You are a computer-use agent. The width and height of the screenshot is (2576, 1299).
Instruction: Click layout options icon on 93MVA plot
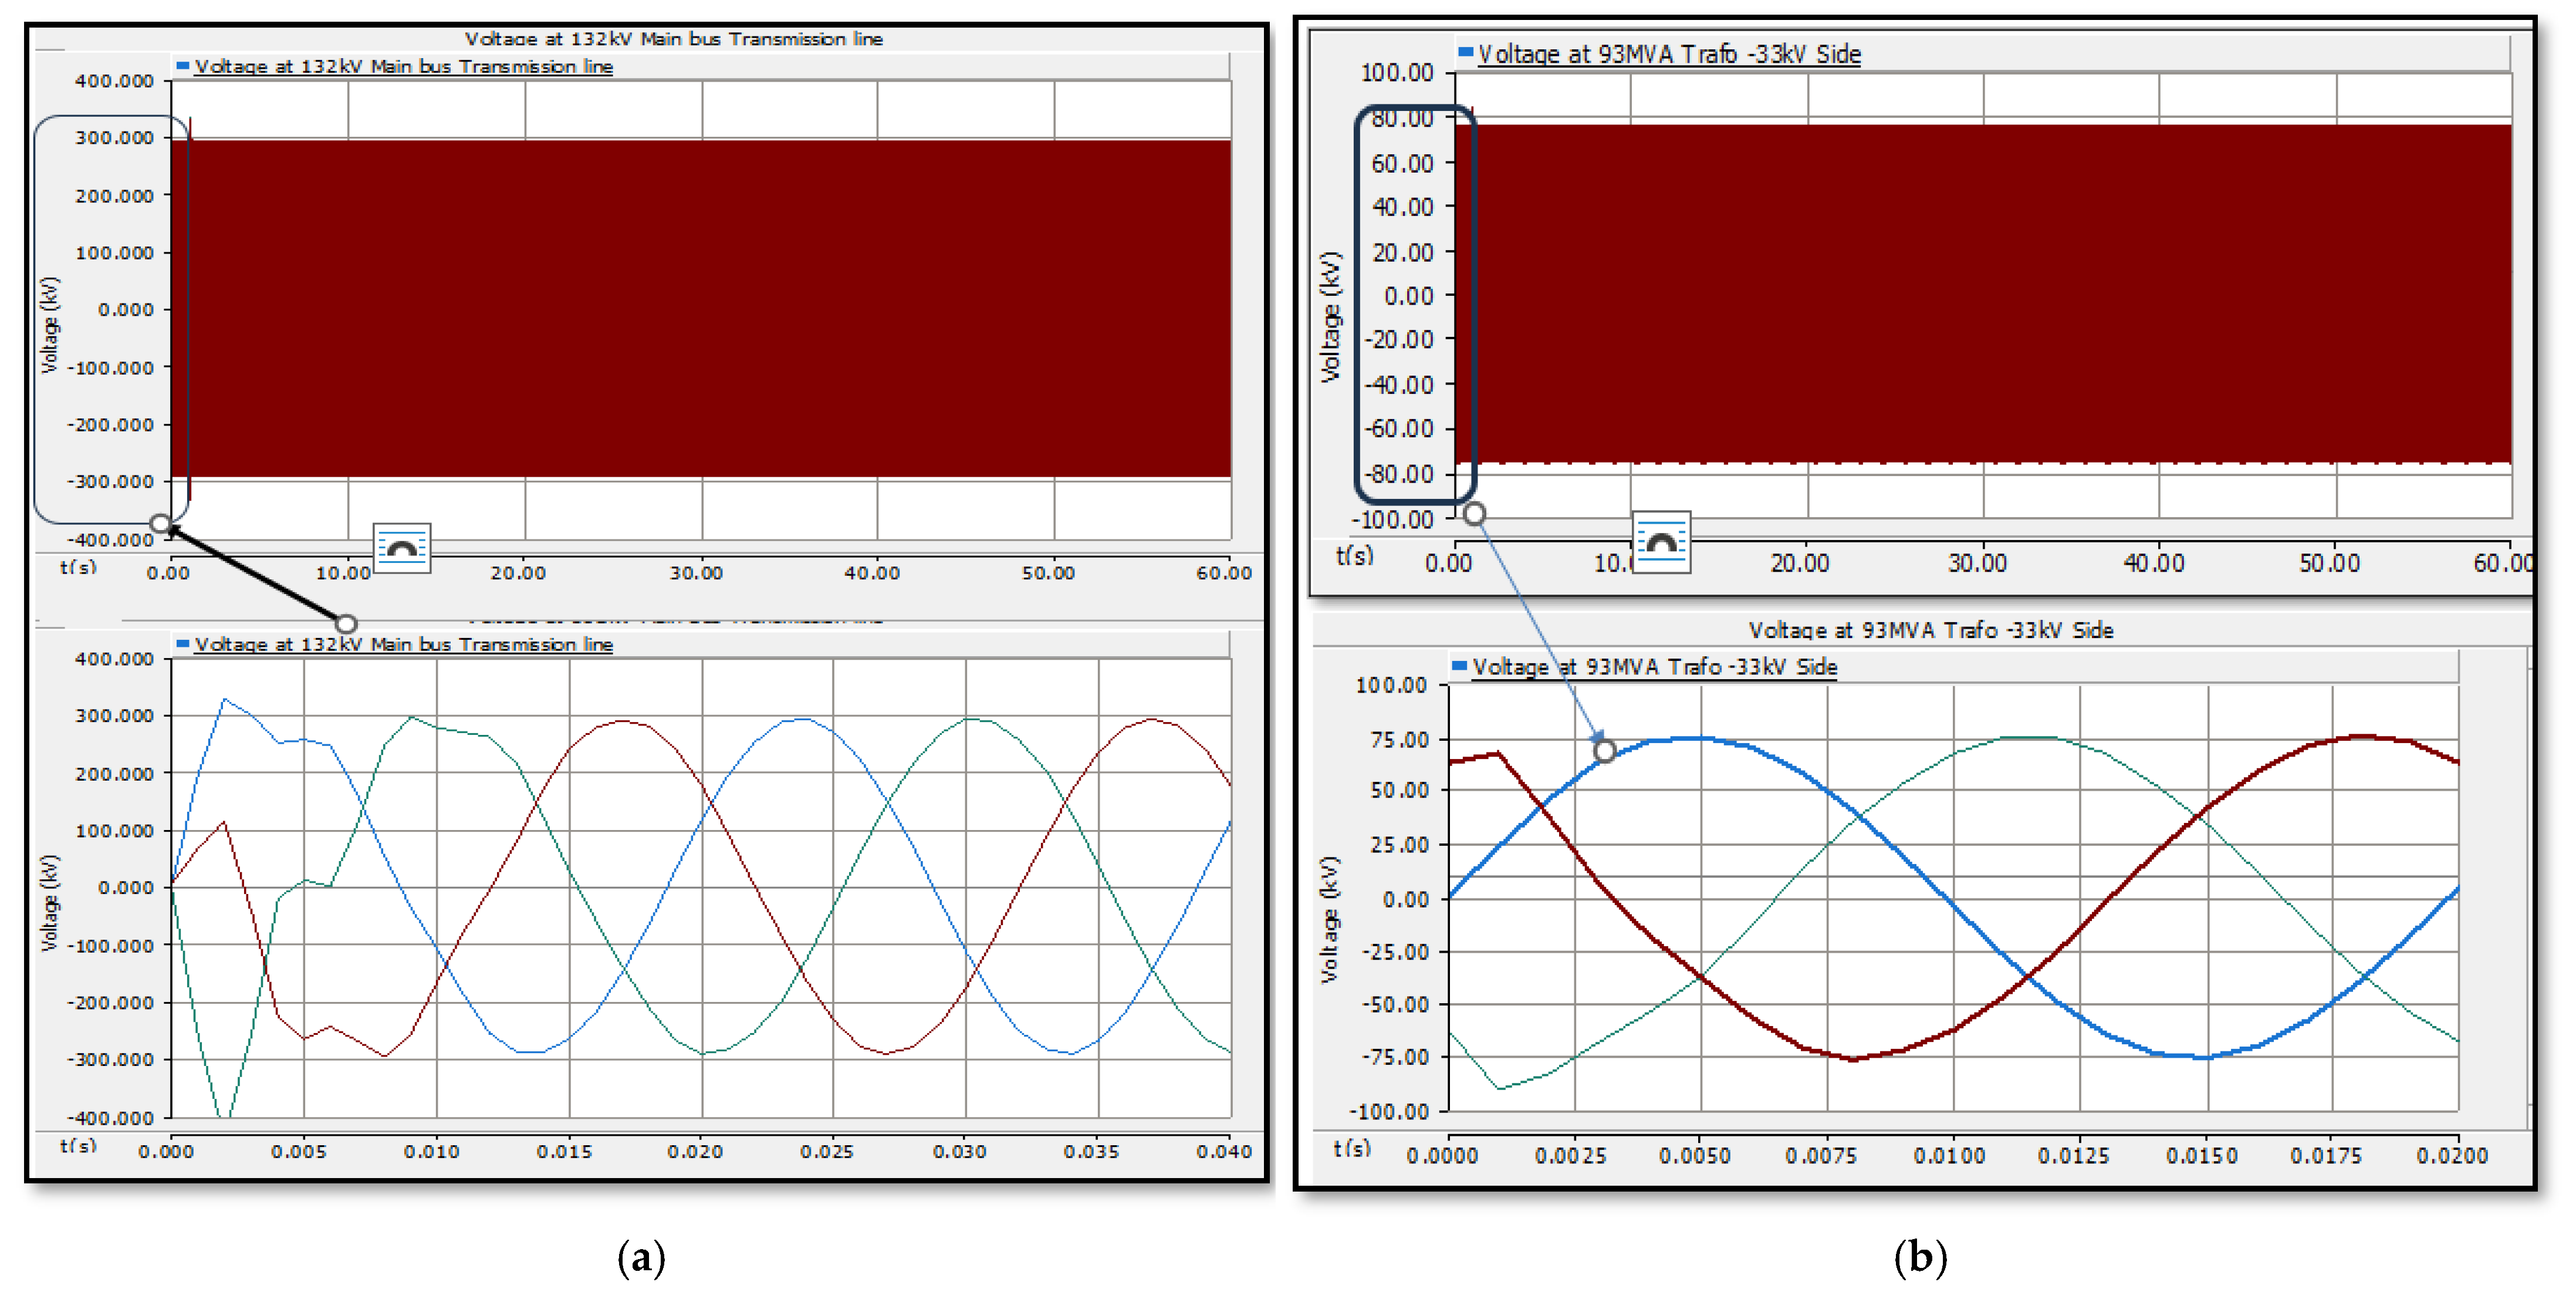tap(1661, 543)
